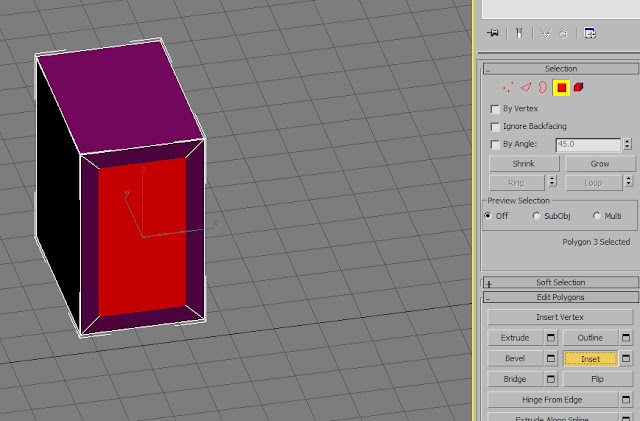Select Edge sub-object level icon
Viewport: 640px width, 421px height.
point(526,87)
